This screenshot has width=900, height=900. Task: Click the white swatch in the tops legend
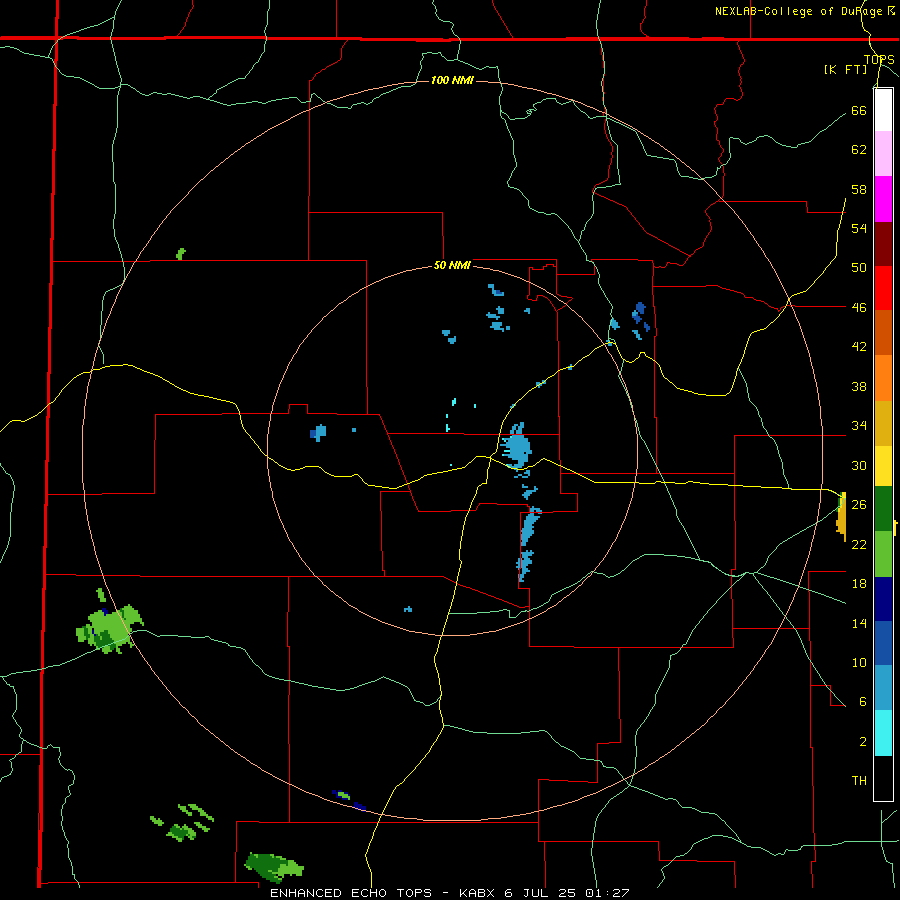pyautogui.click(x=883, y=110)
